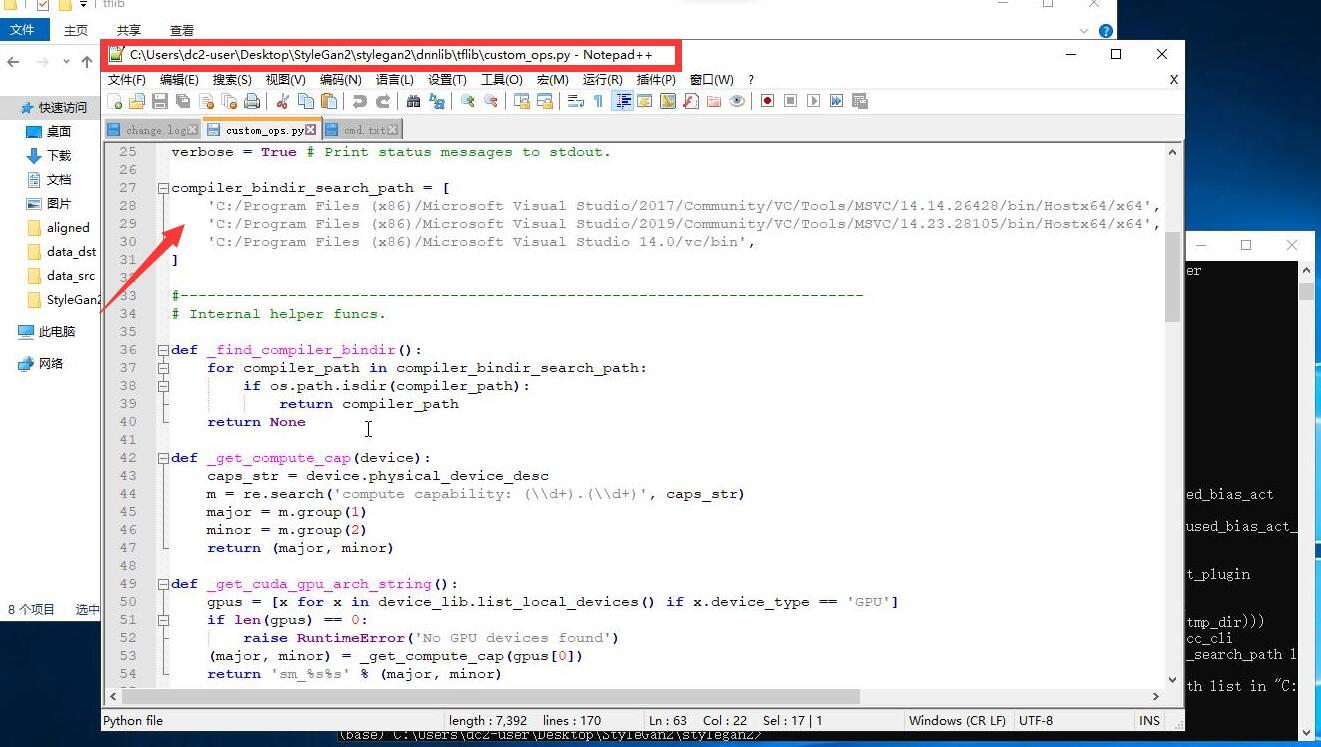
Task: Close the change.log tab
Action: tap(193, 130)
